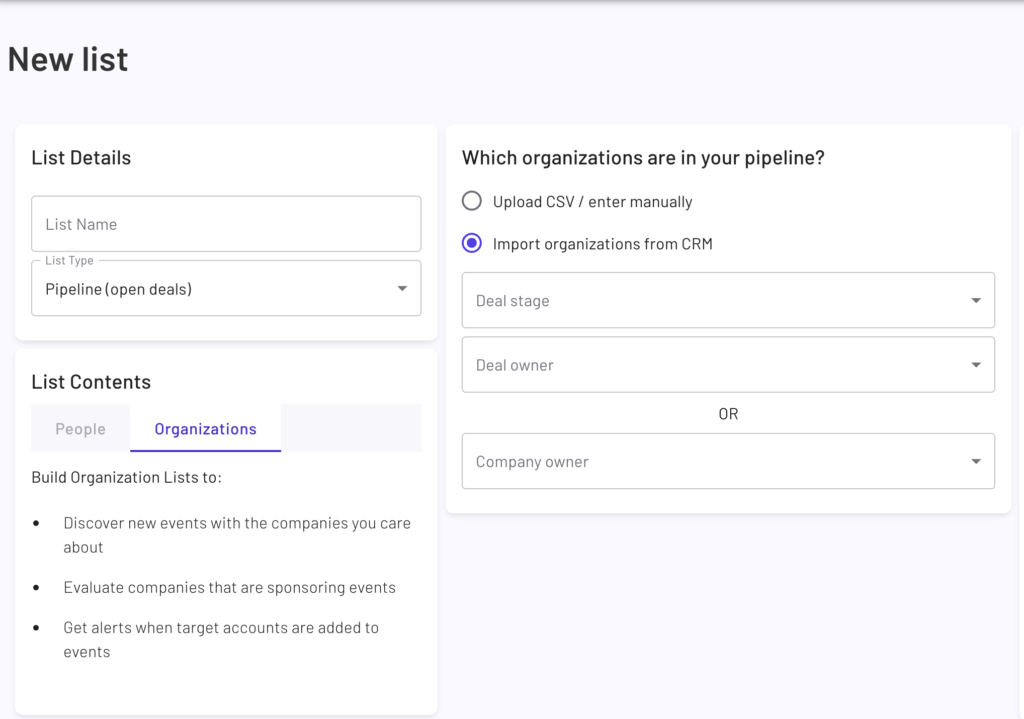This screenshot has height=719, width=1024.
Task: Click the filled radio indicator next to CRM import
Action: pyautogui.click(x=471, y=243)
